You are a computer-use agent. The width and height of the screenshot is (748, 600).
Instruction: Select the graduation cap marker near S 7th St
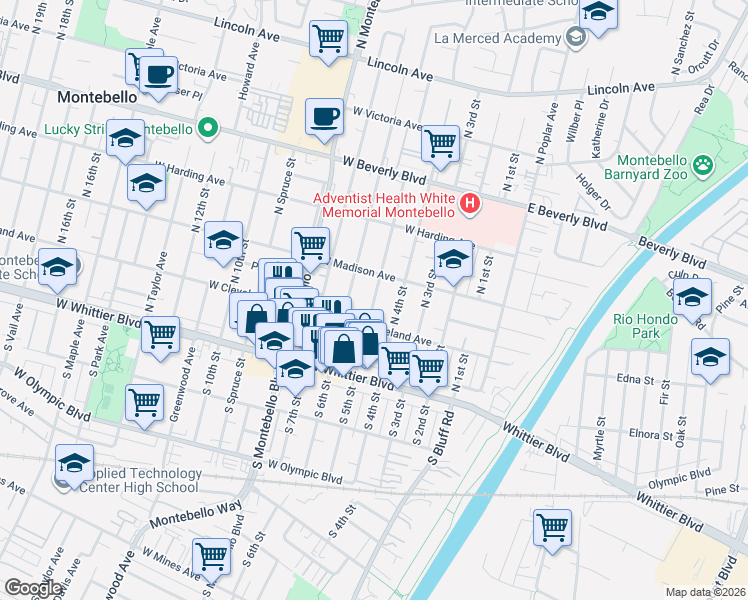pos(295,370)
